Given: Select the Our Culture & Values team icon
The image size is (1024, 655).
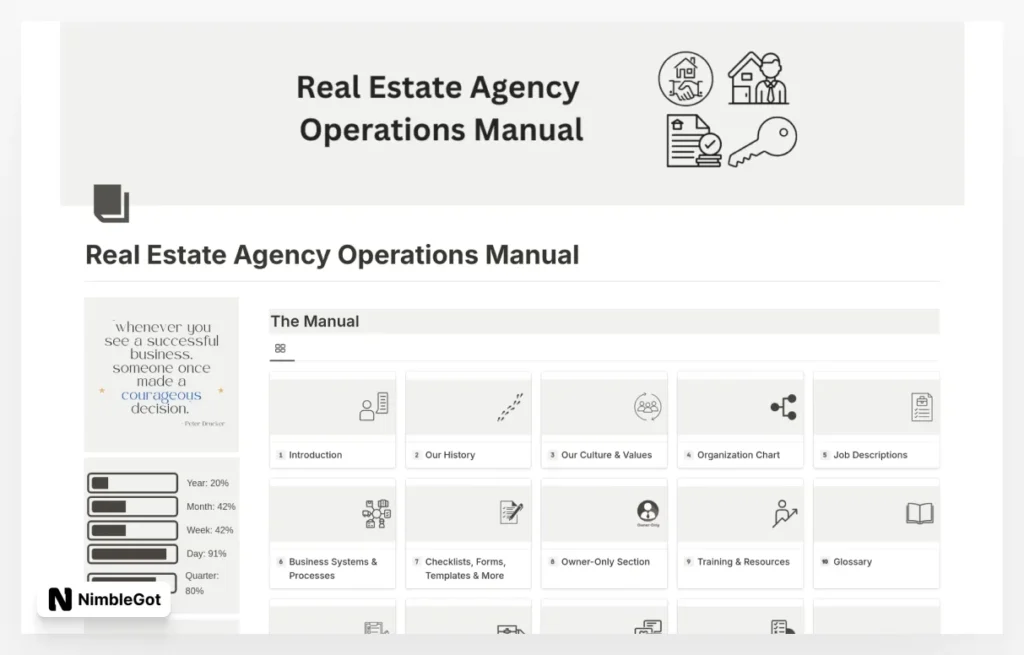Looking at the screenshot, I should [x=646, y=406].
